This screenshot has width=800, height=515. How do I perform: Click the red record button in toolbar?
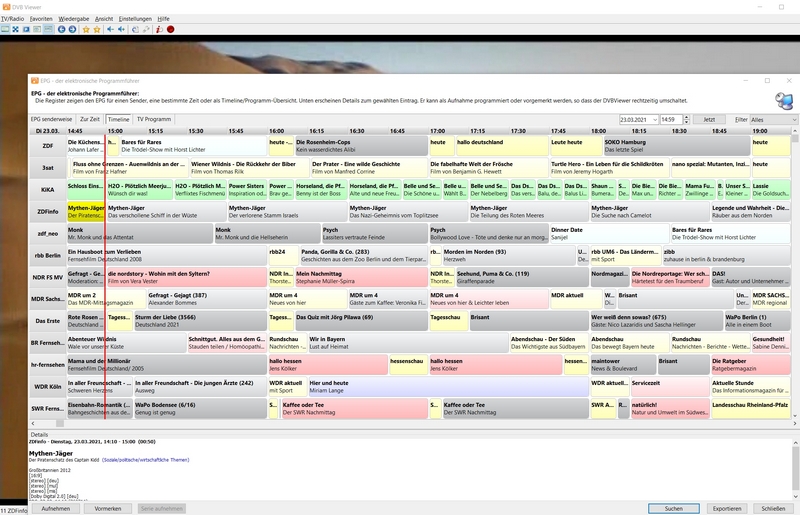(x=170, y=30)
